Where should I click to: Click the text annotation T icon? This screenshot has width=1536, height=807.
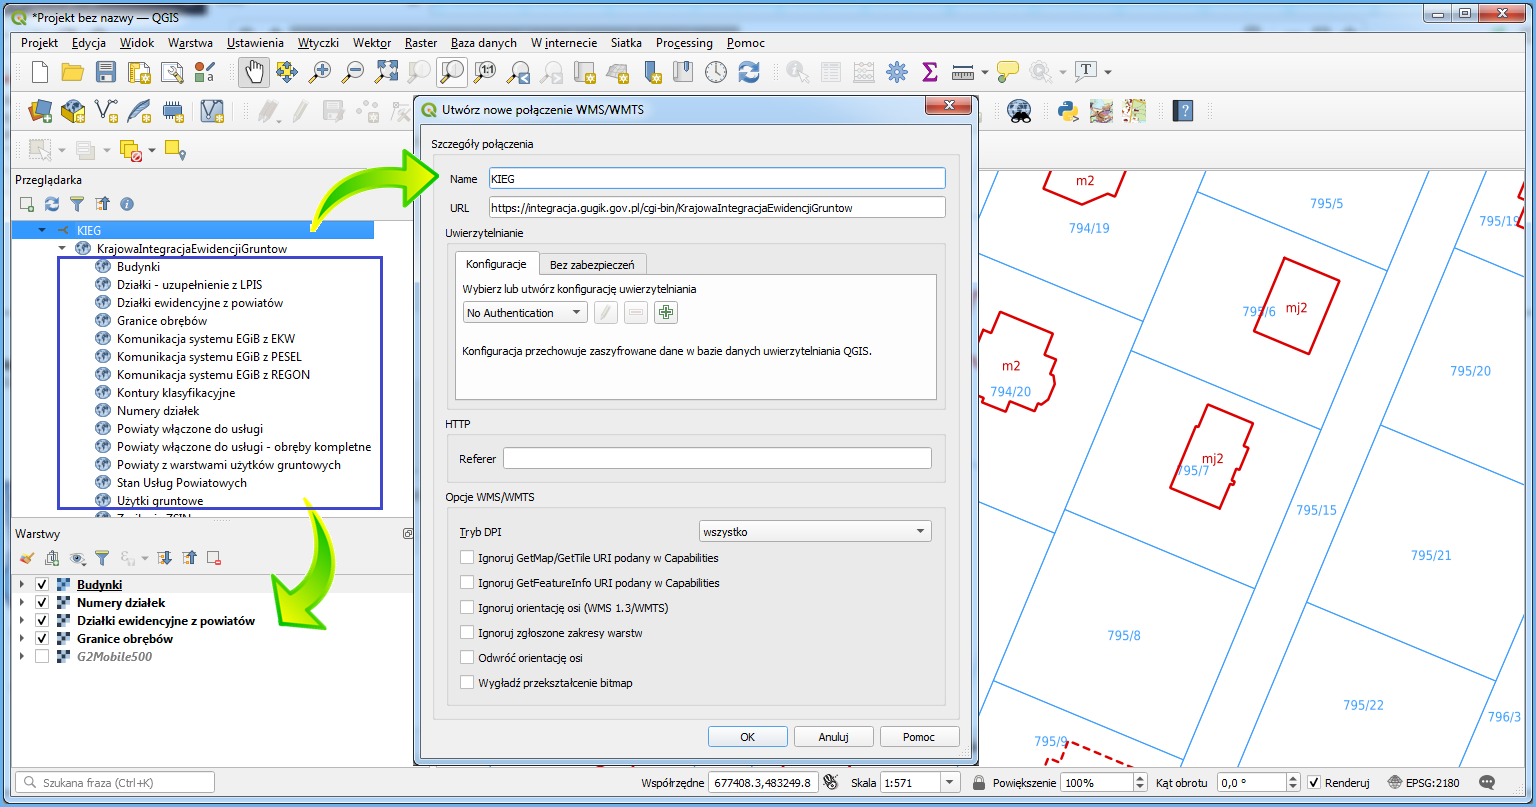click(x=1086, y=72)
